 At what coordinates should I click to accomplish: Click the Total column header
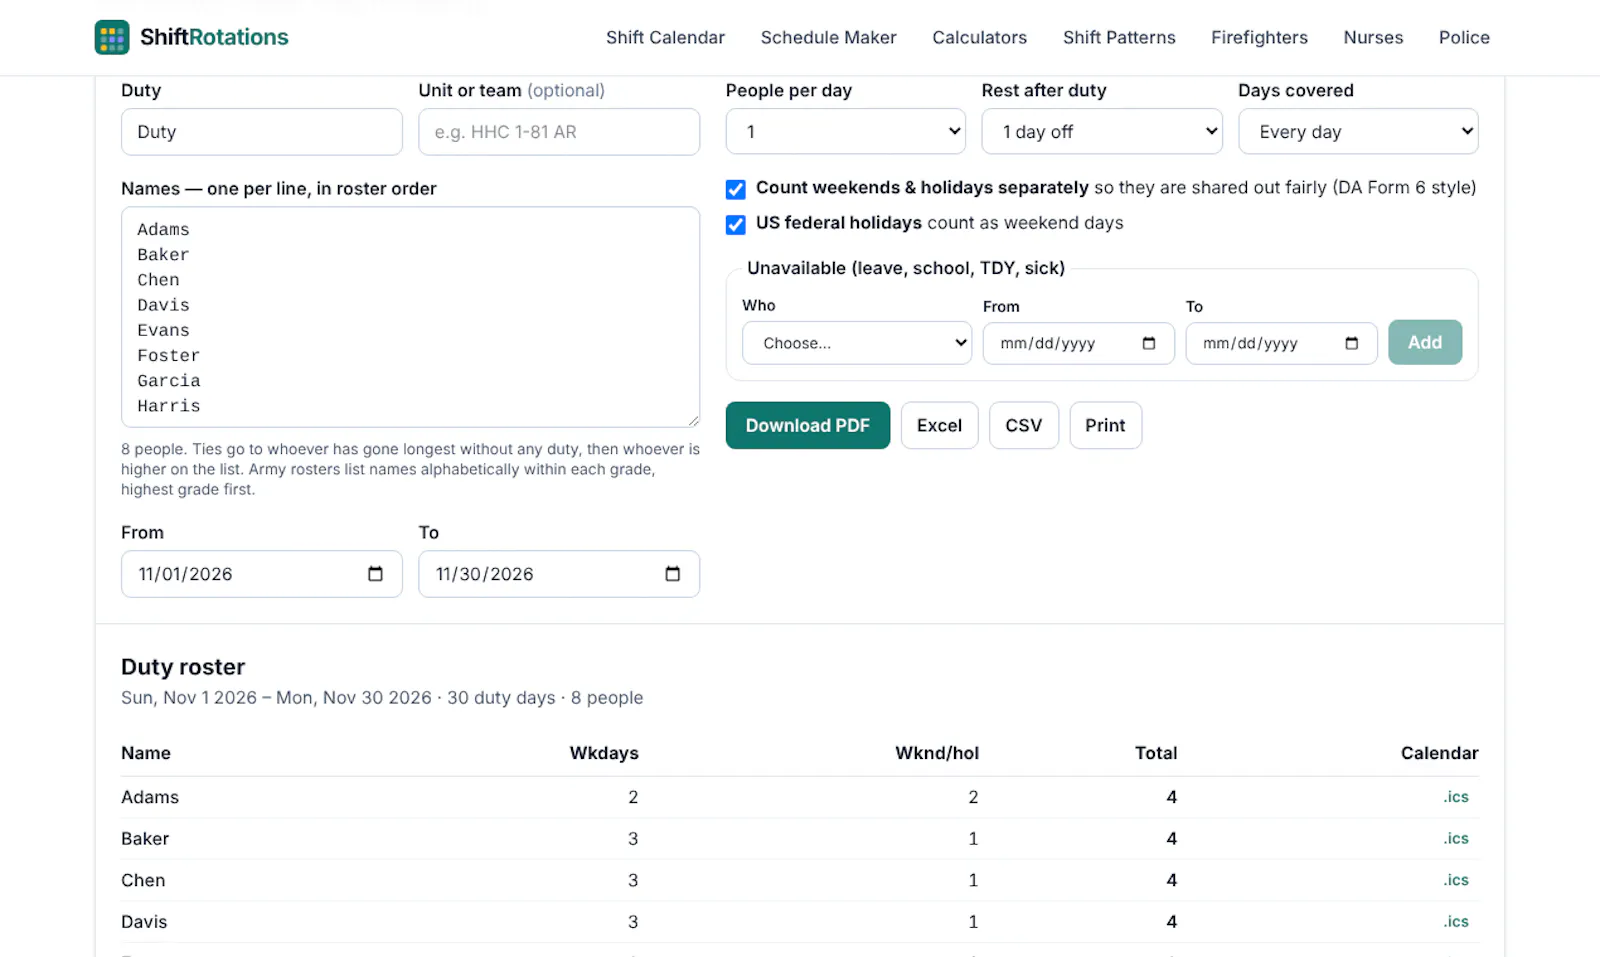[x=1156, y=753]
